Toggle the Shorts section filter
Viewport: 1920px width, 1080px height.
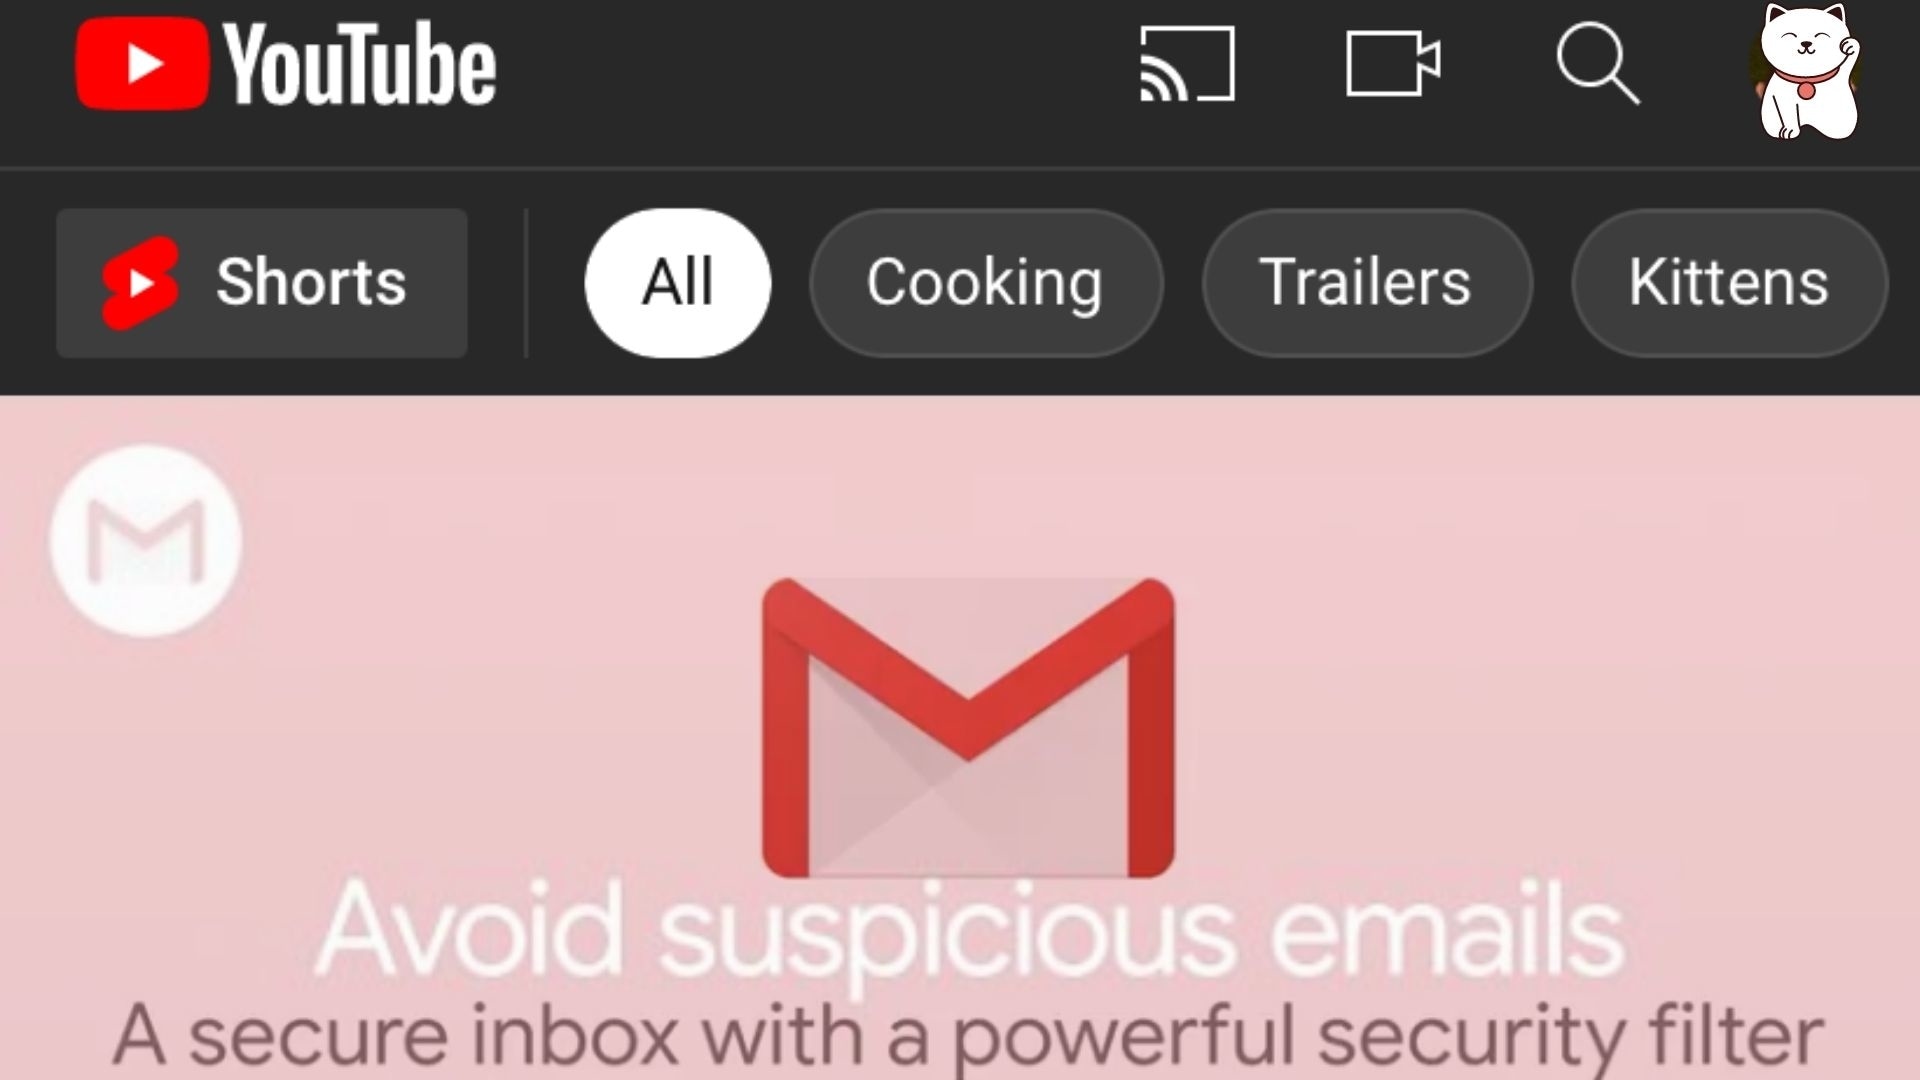[261, 281]
